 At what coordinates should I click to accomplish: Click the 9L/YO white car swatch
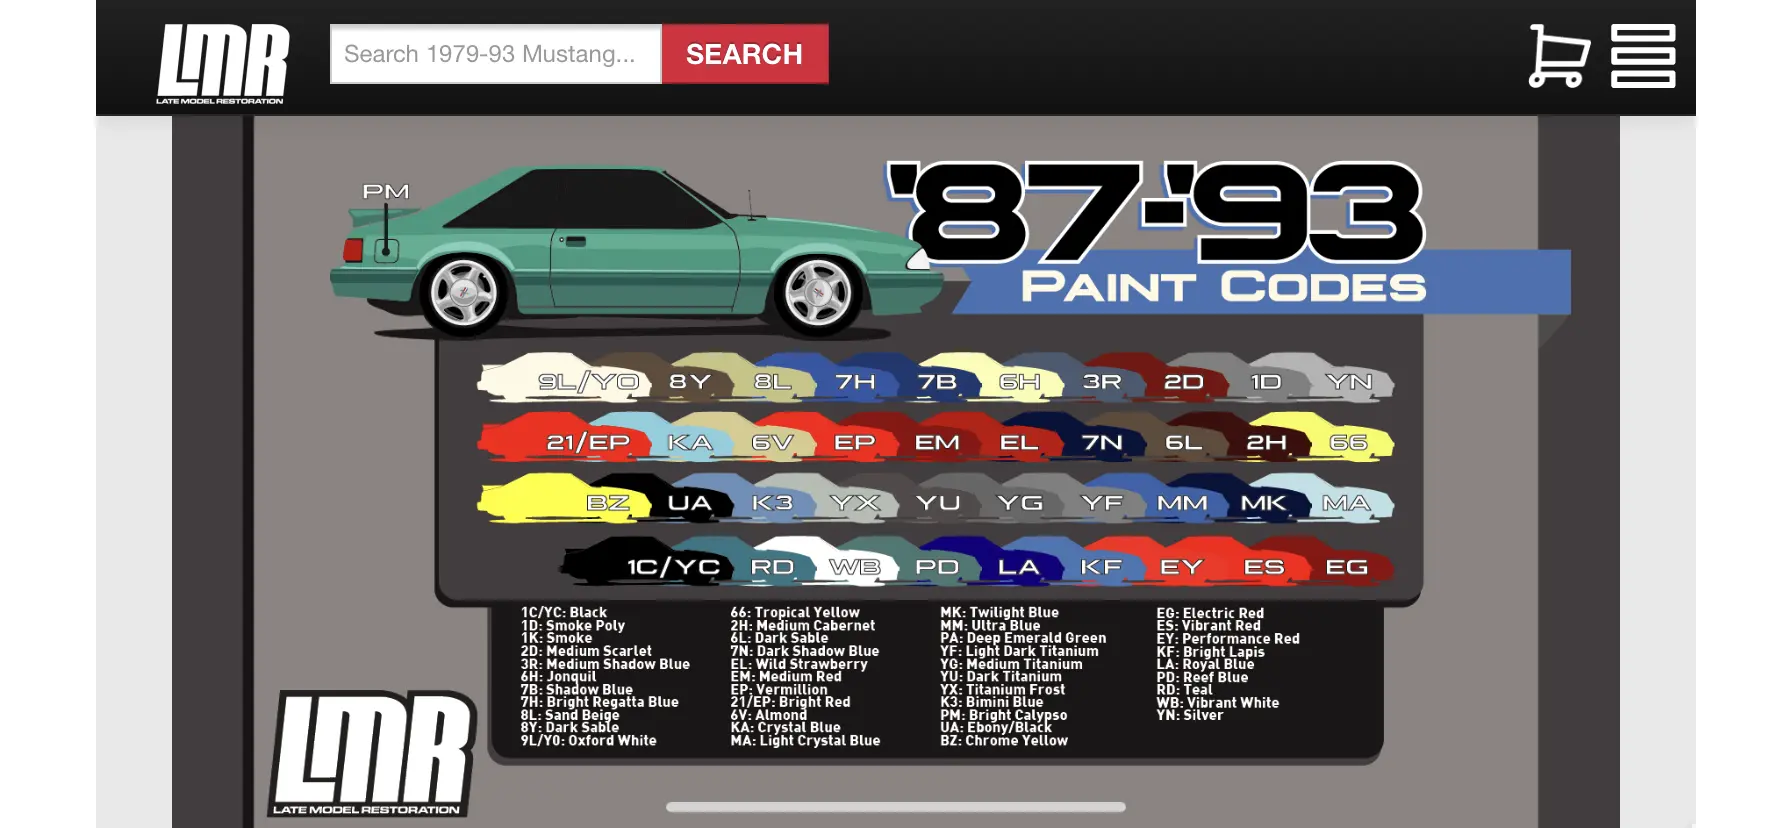[562, 378]
